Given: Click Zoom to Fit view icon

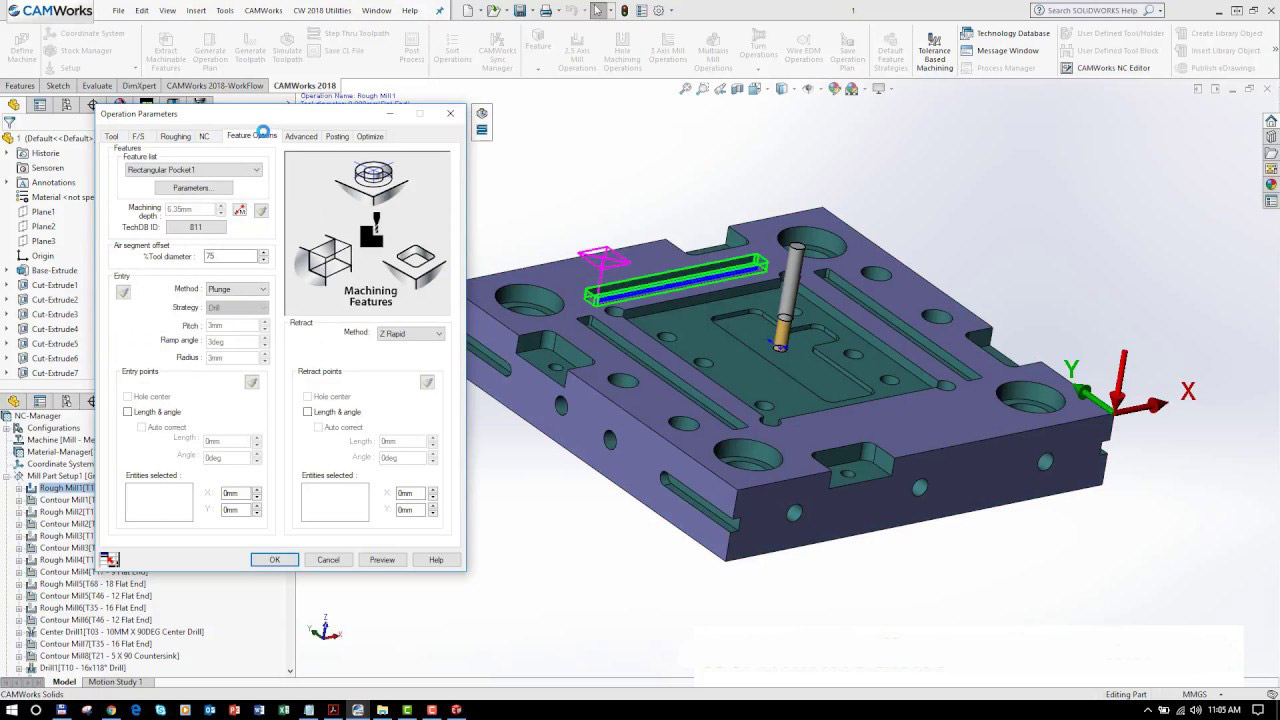Looking at the screenshot, I should (x=685, y=89).
